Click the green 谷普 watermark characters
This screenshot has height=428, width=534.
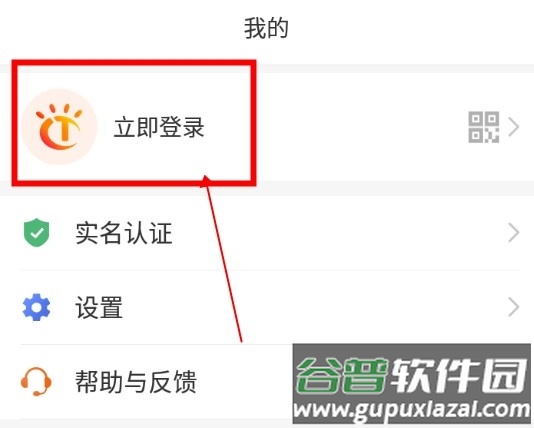342,376
